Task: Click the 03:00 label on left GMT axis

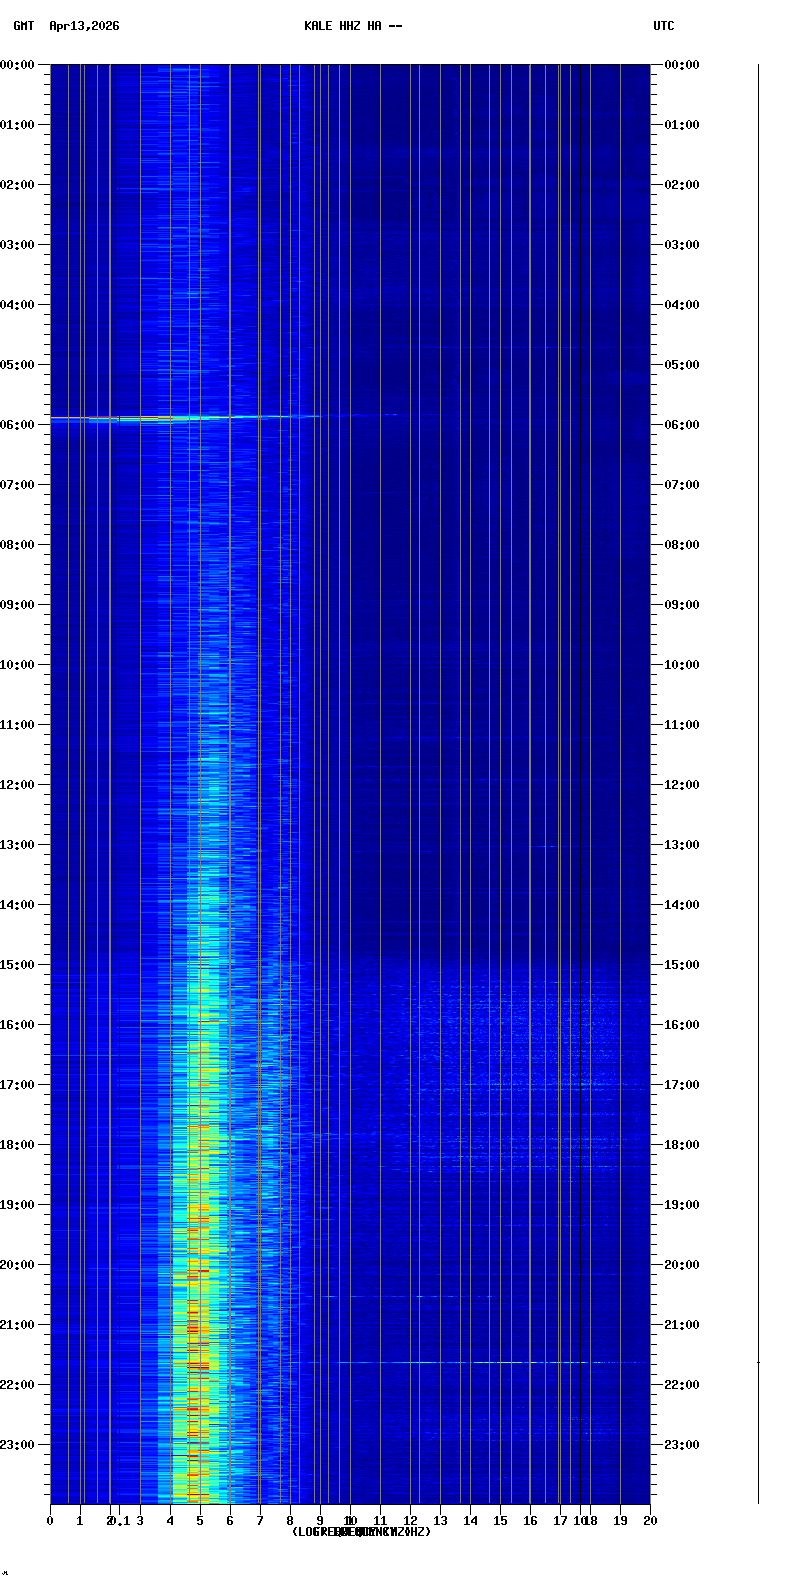Action: pos(18,245)
